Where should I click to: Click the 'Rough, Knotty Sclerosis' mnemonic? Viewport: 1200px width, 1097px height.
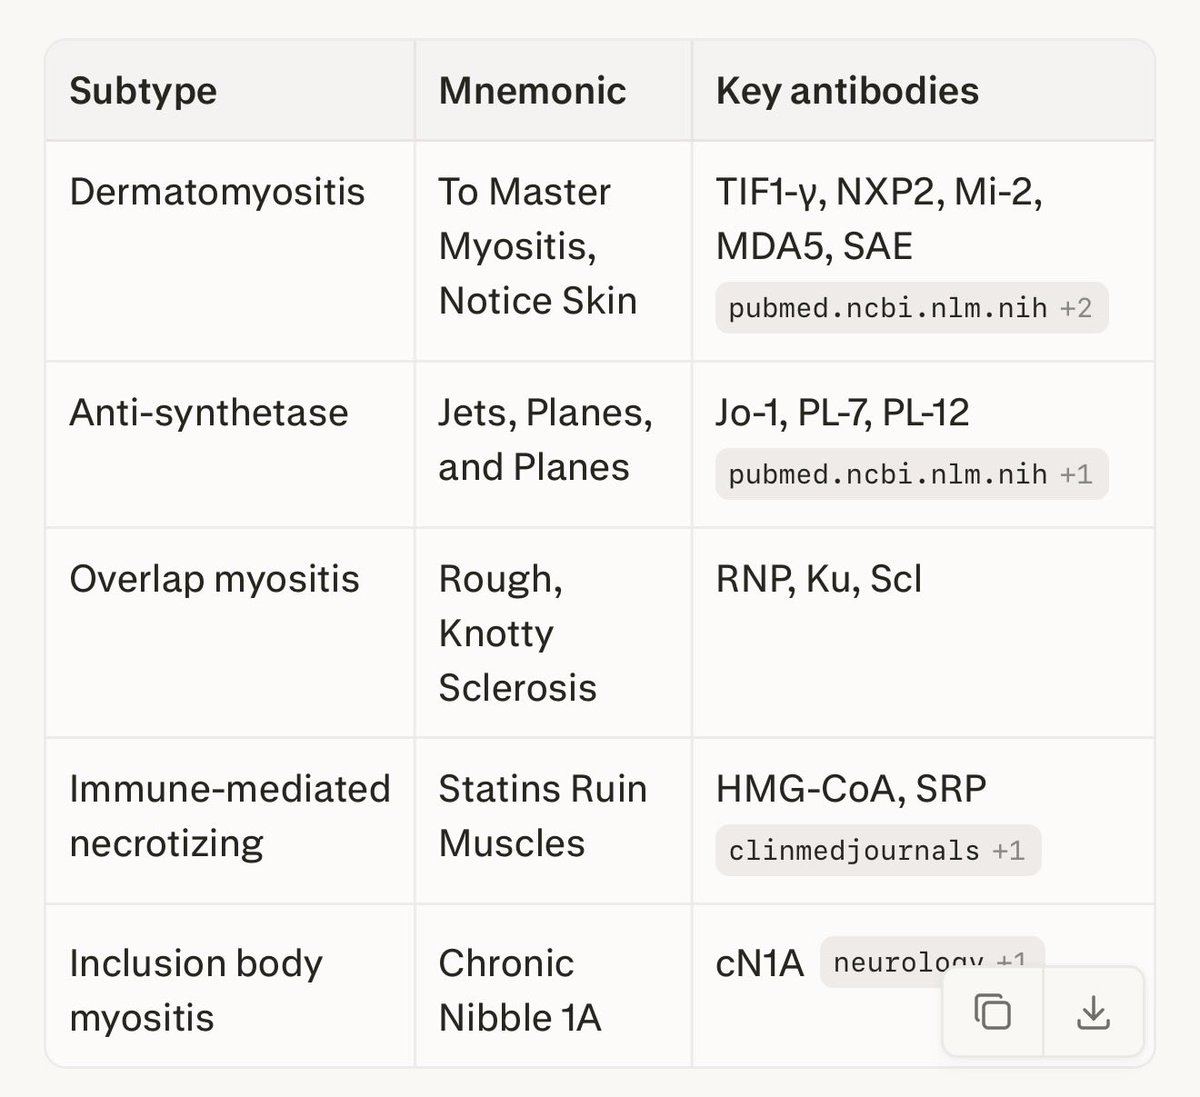[x=517, y=633]
